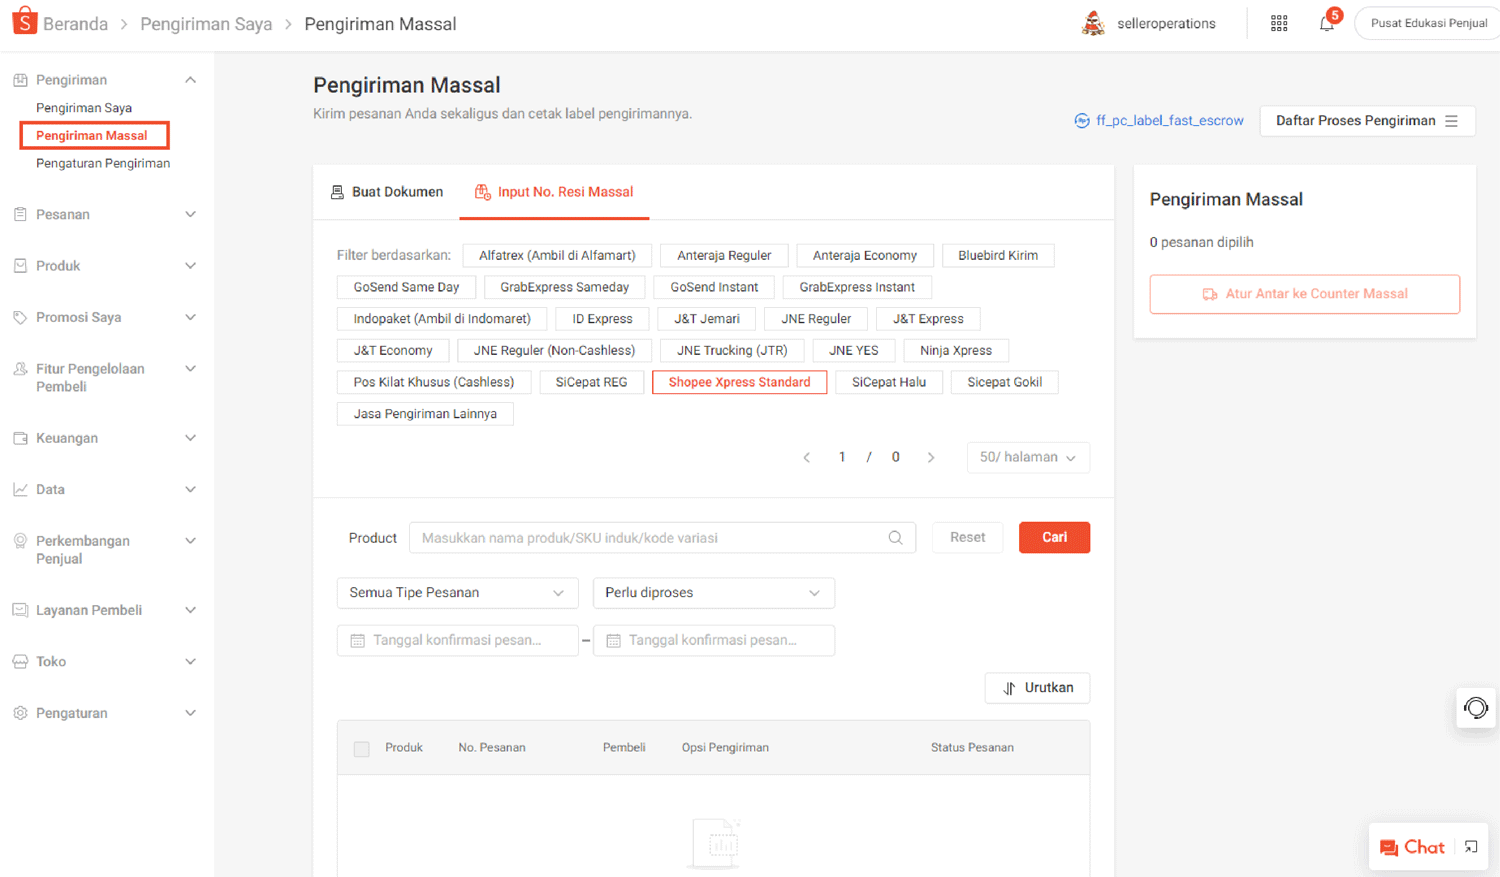
Task: Click the Toko shop icon
Action: tap(20, 661)
